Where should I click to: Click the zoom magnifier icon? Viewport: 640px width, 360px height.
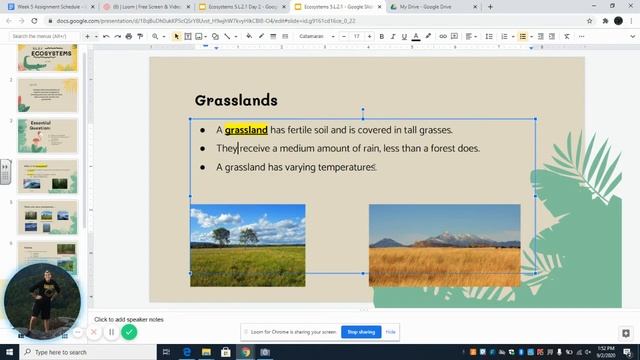(155, 36)
